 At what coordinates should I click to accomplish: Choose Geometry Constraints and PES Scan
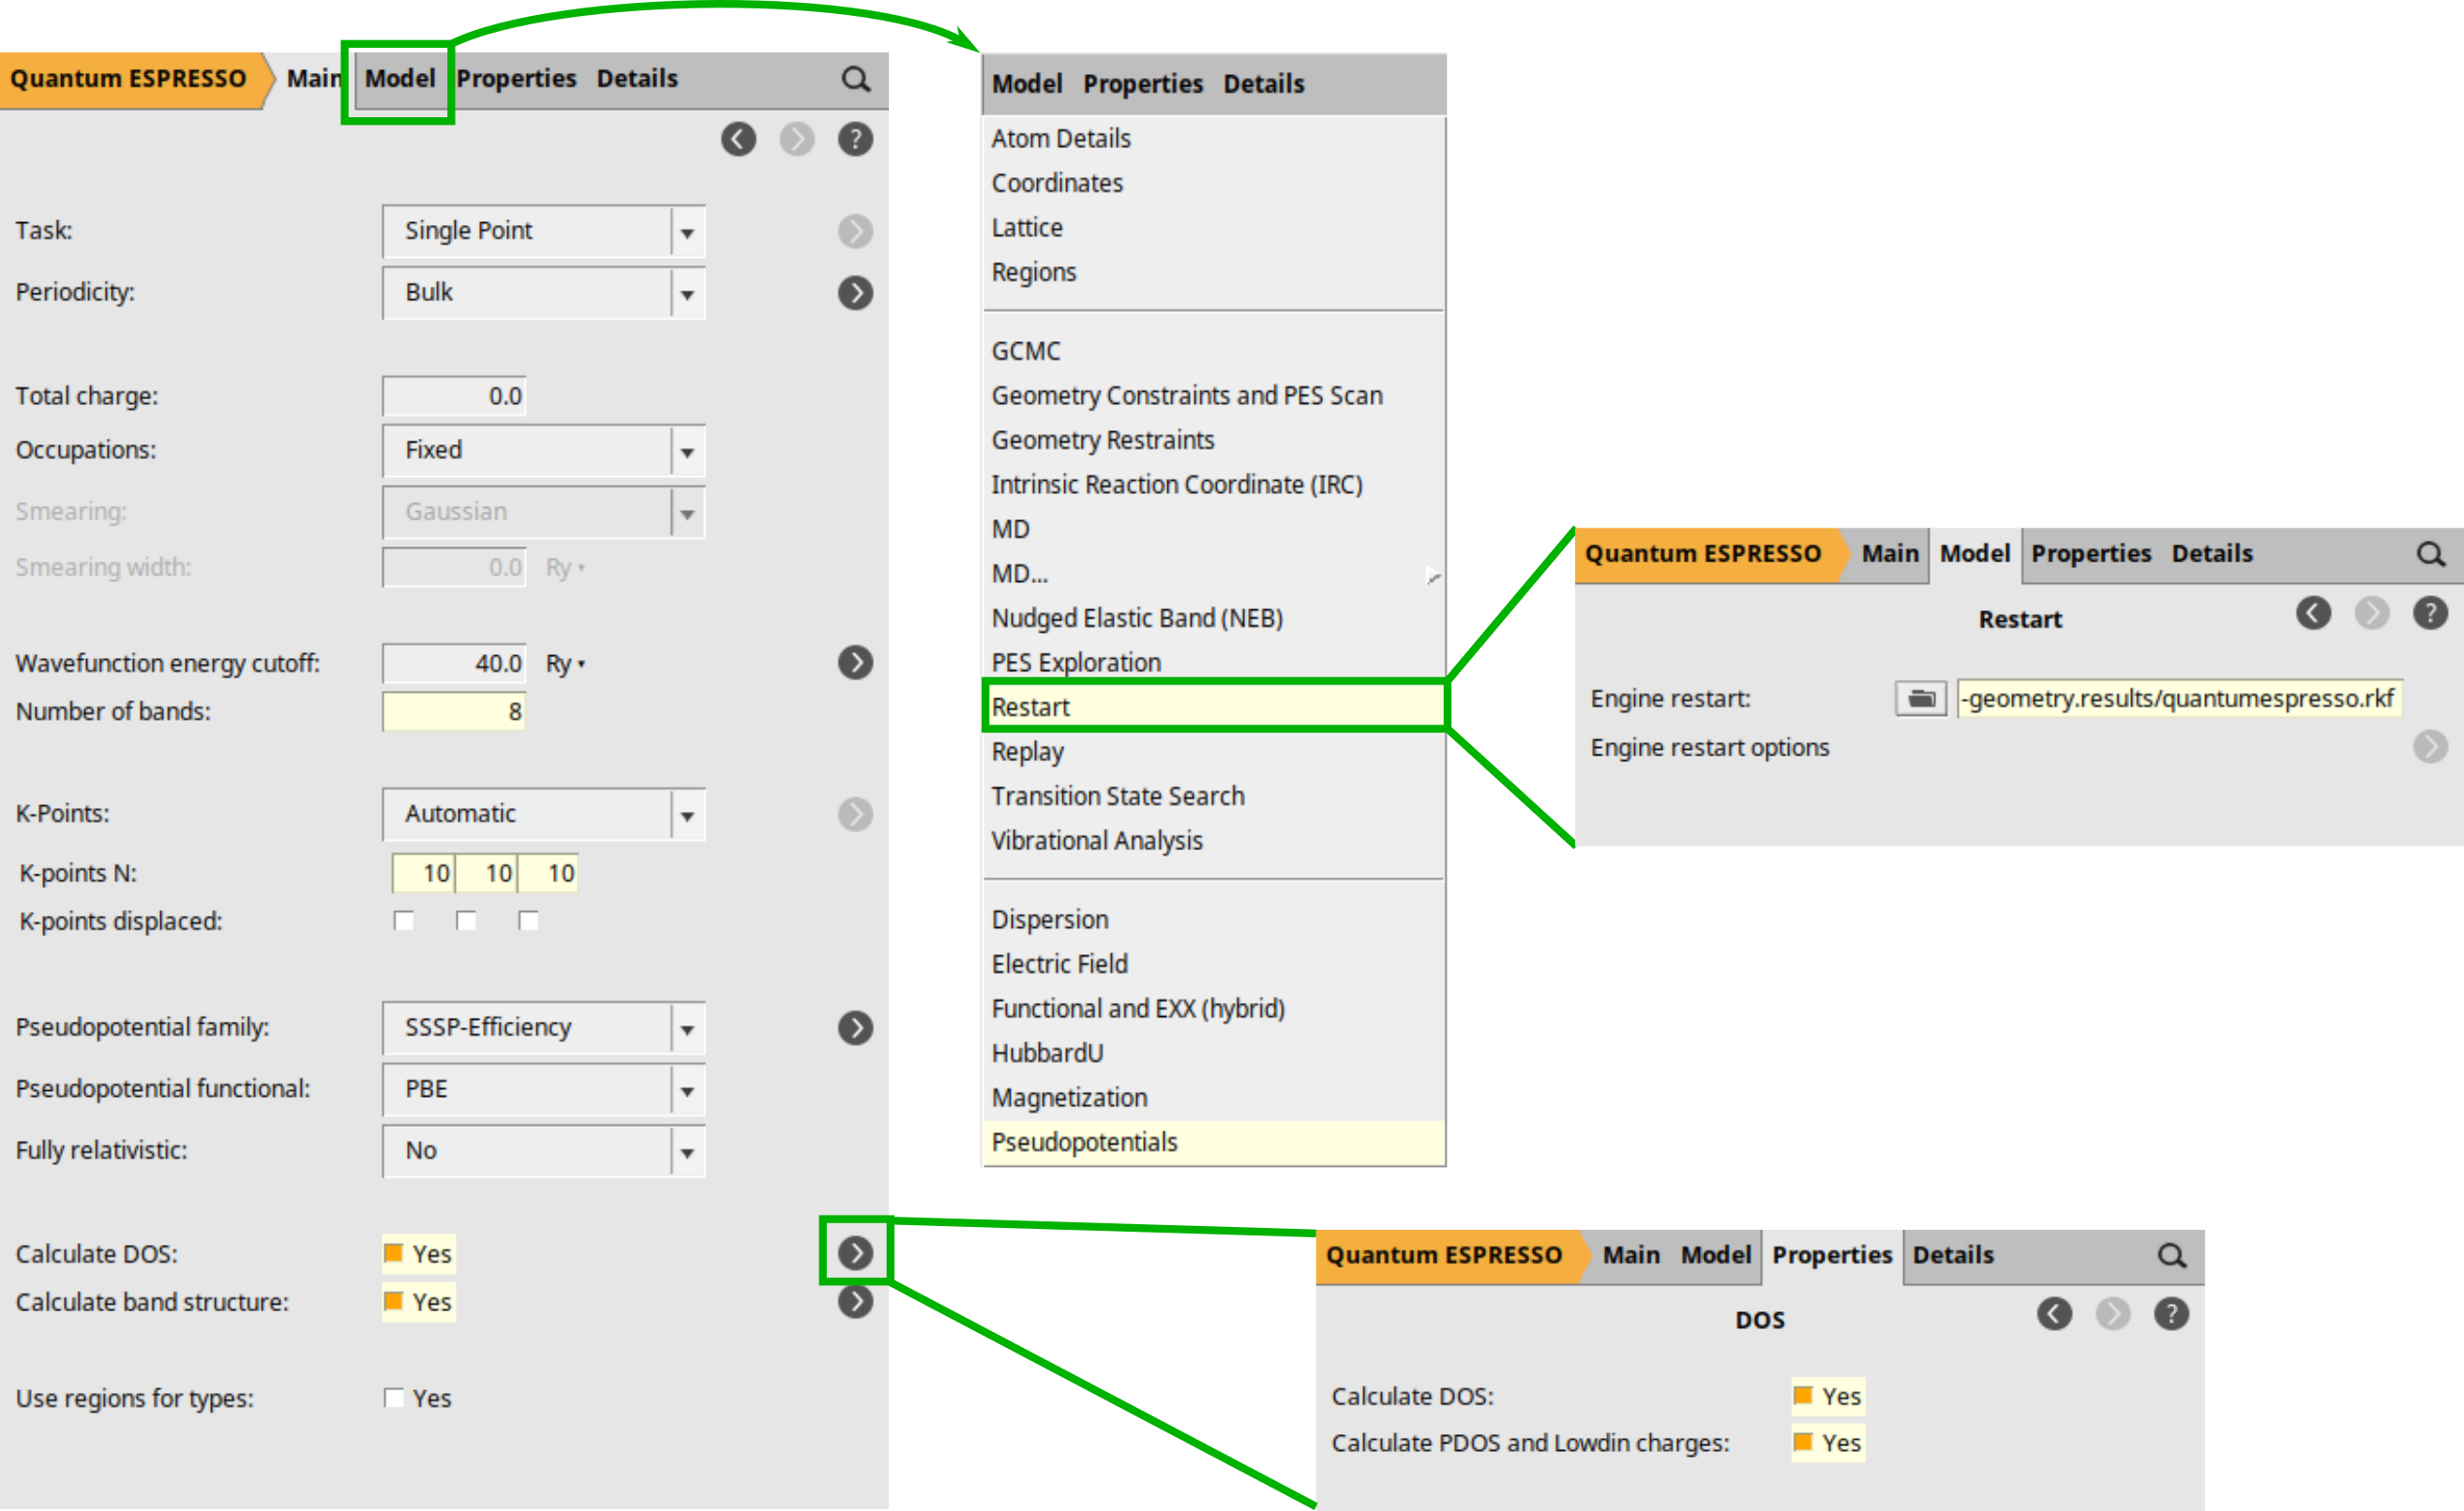coord(1214,396)
